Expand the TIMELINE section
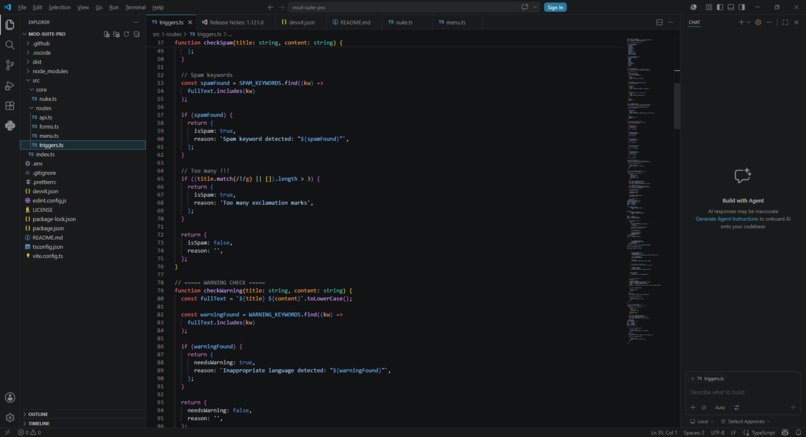This screenshot has height=437, width=806. 83,423
